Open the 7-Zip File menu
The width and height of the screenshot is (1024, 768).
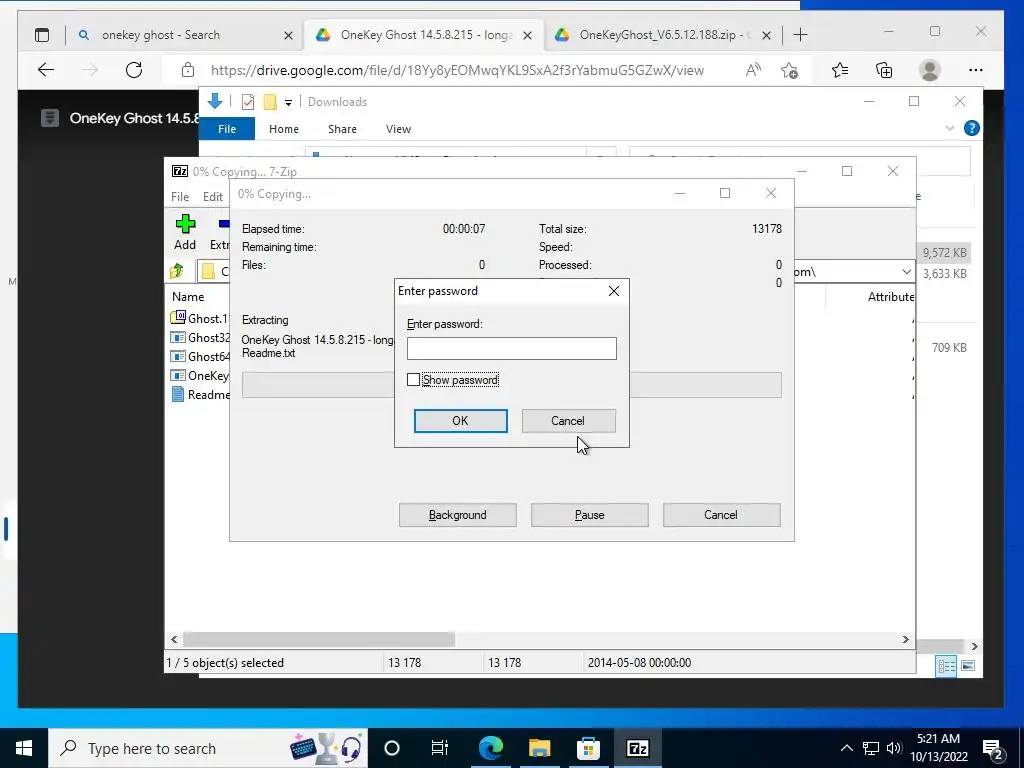point(180,197)
